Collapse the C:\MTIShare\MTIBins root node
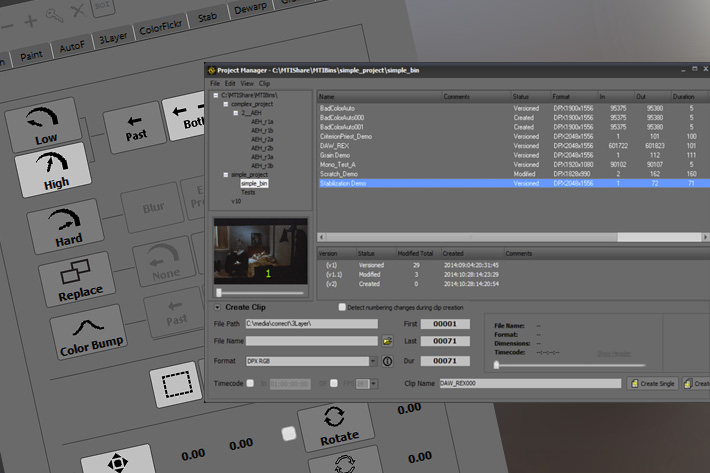710x473 pixels. (216, 95)
